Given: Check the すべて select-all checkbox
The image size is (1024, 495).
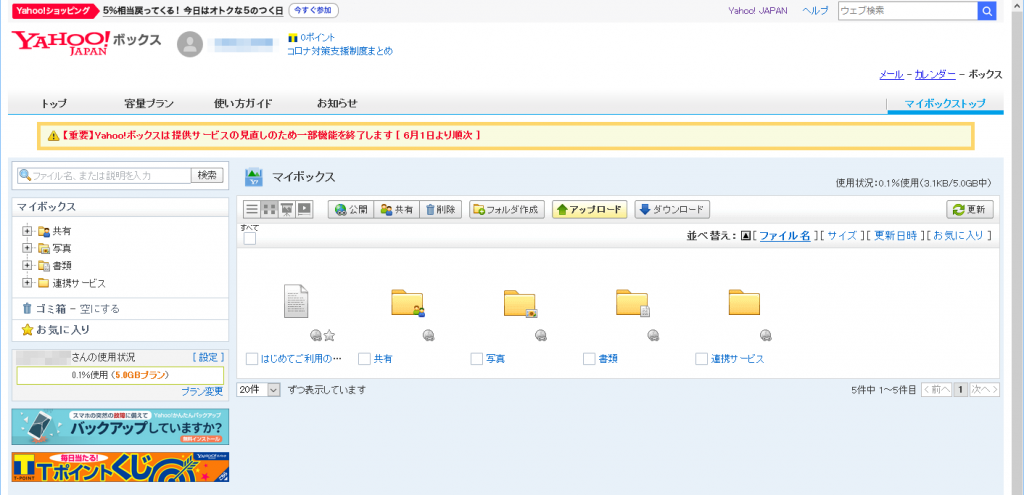Looking at the screenshot, I should click(250, 238).
